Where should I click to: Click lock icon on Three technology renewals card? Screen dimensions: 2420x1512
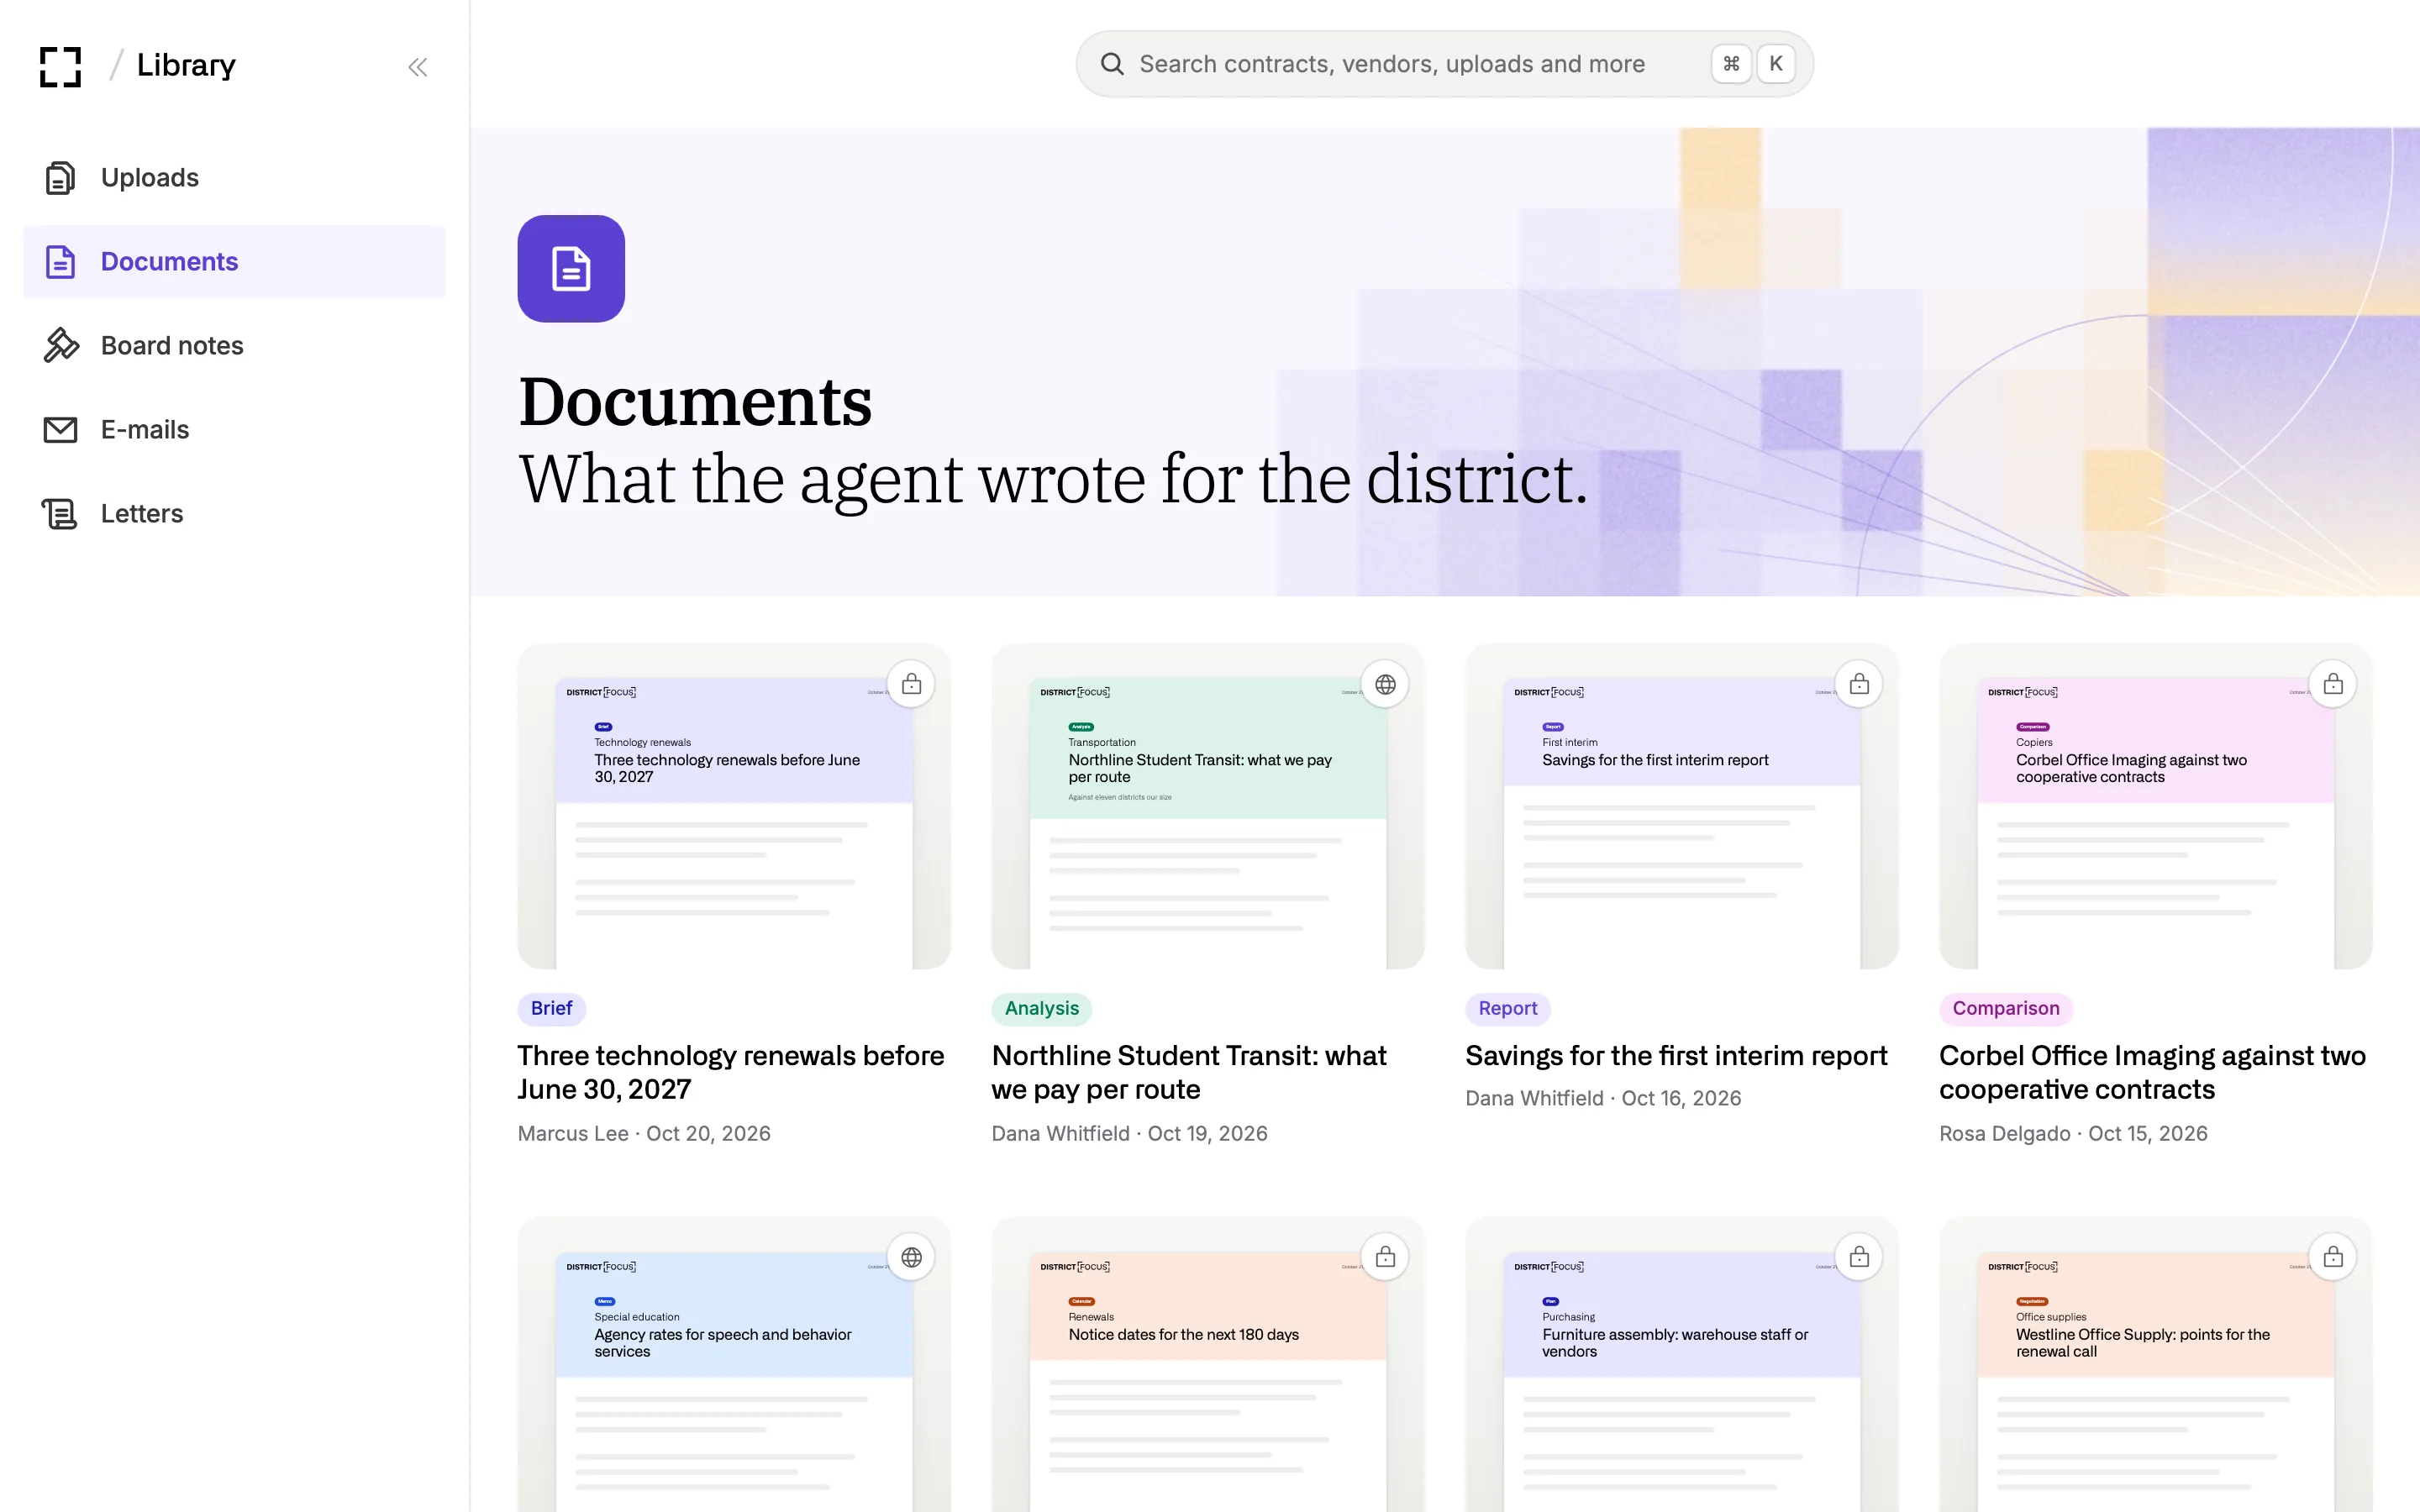click(911, 684)
